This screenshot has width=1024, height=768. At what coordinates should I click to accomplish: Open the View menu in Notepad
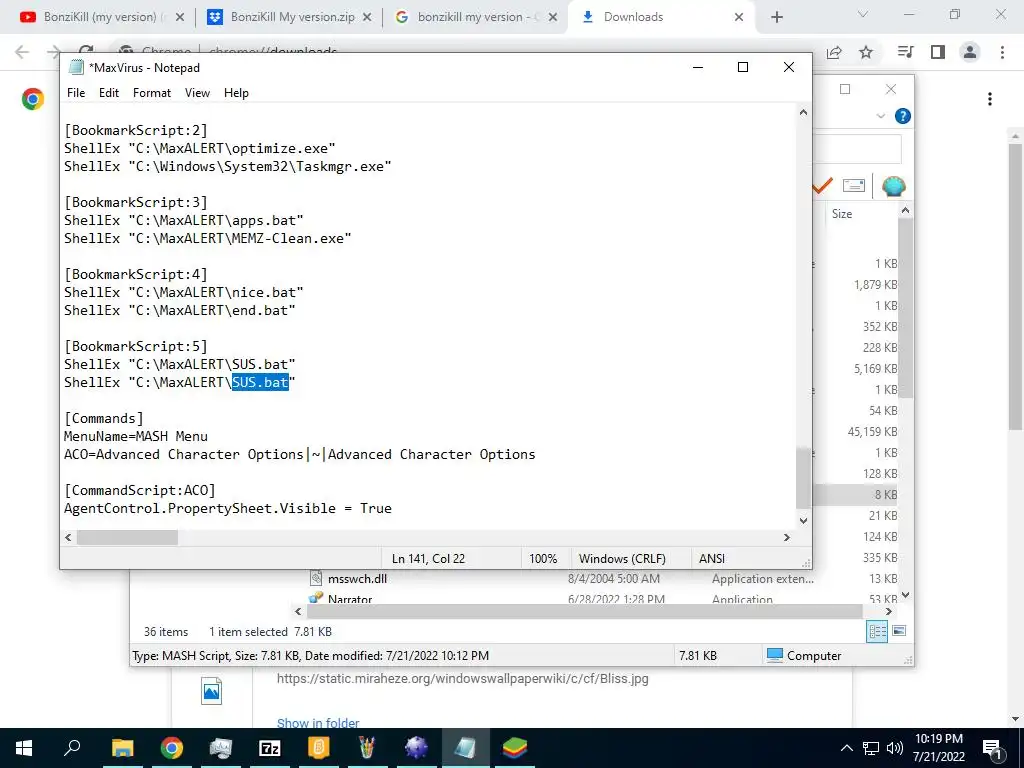tap(197, 93)
